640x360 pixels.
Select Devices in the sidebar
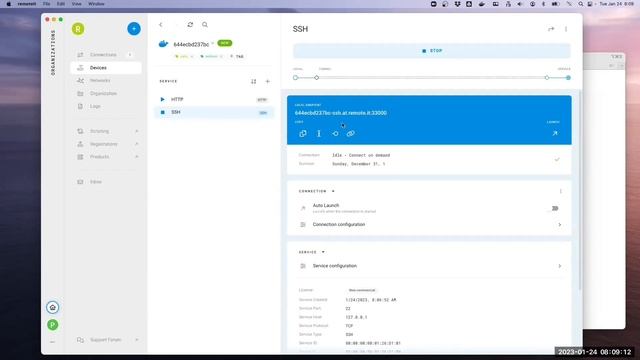(106, 68)
